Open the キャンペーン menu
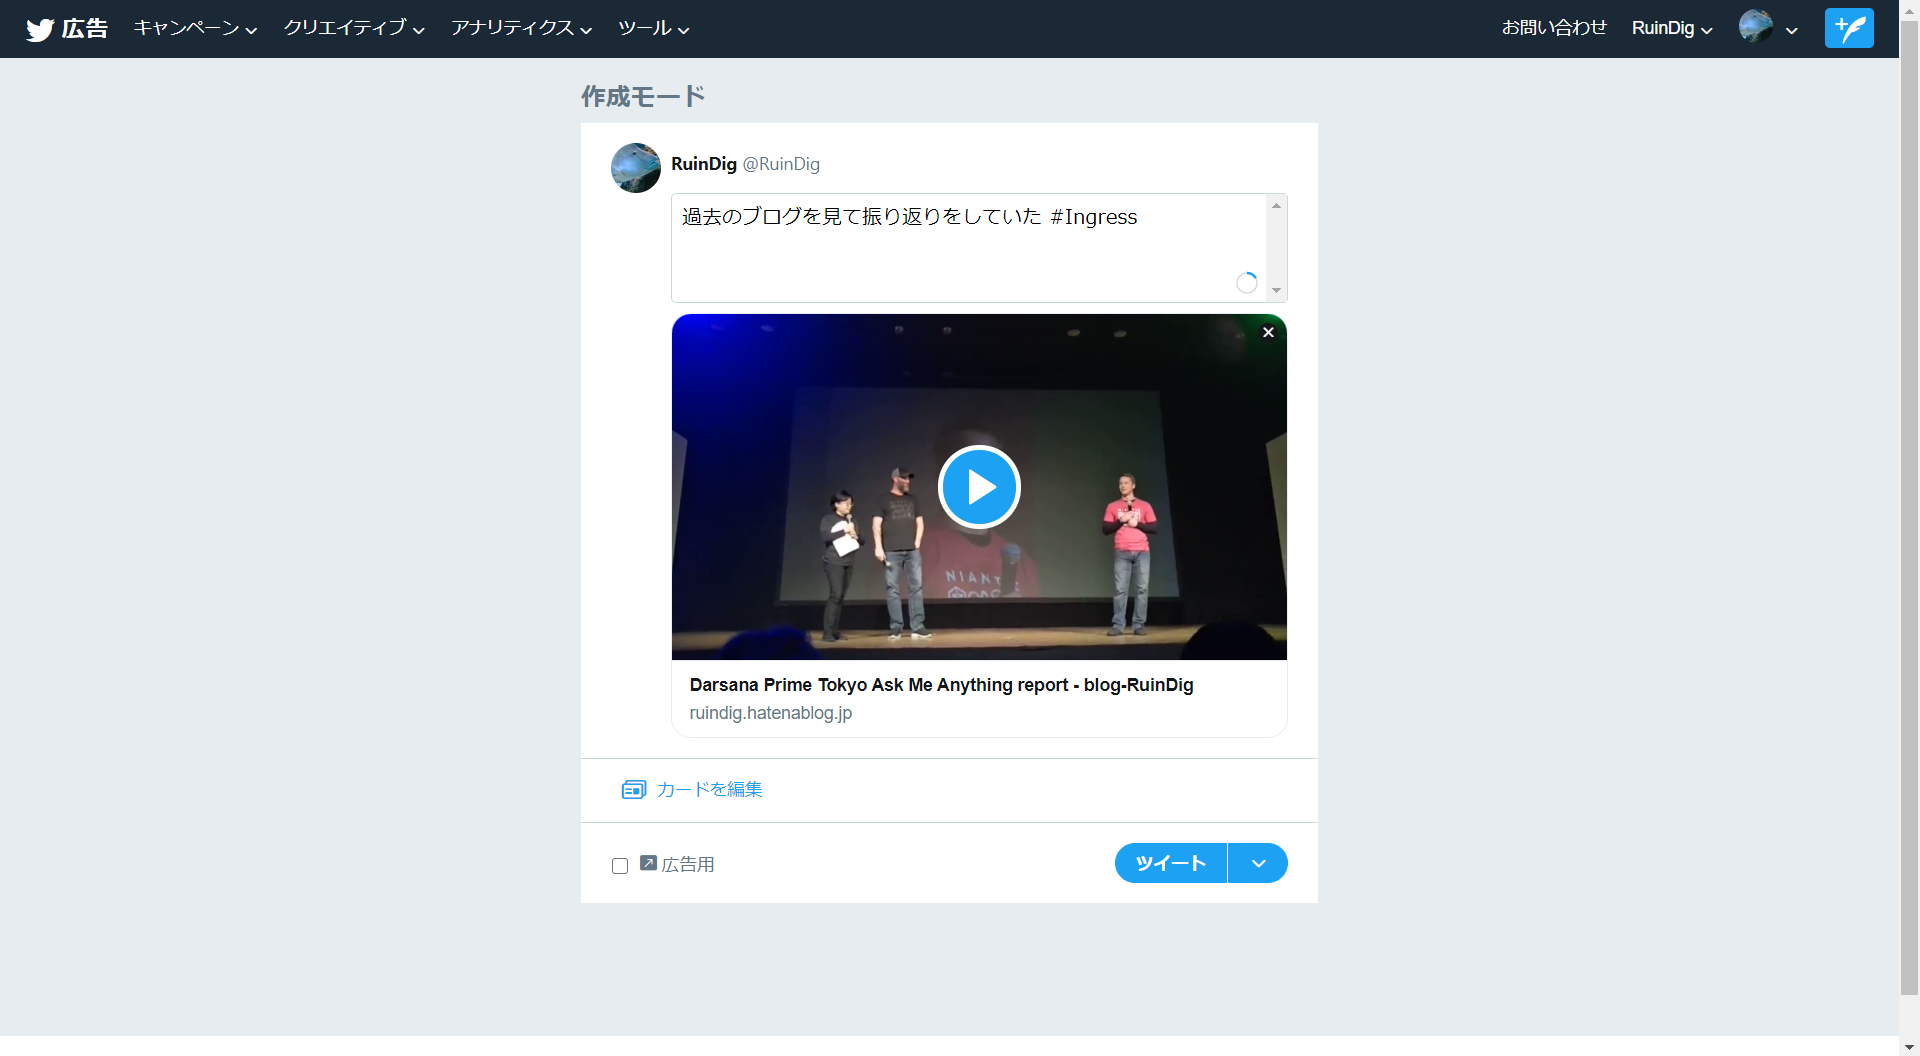This screenshot has height=1056, width=1920. [x=196, y=28]
